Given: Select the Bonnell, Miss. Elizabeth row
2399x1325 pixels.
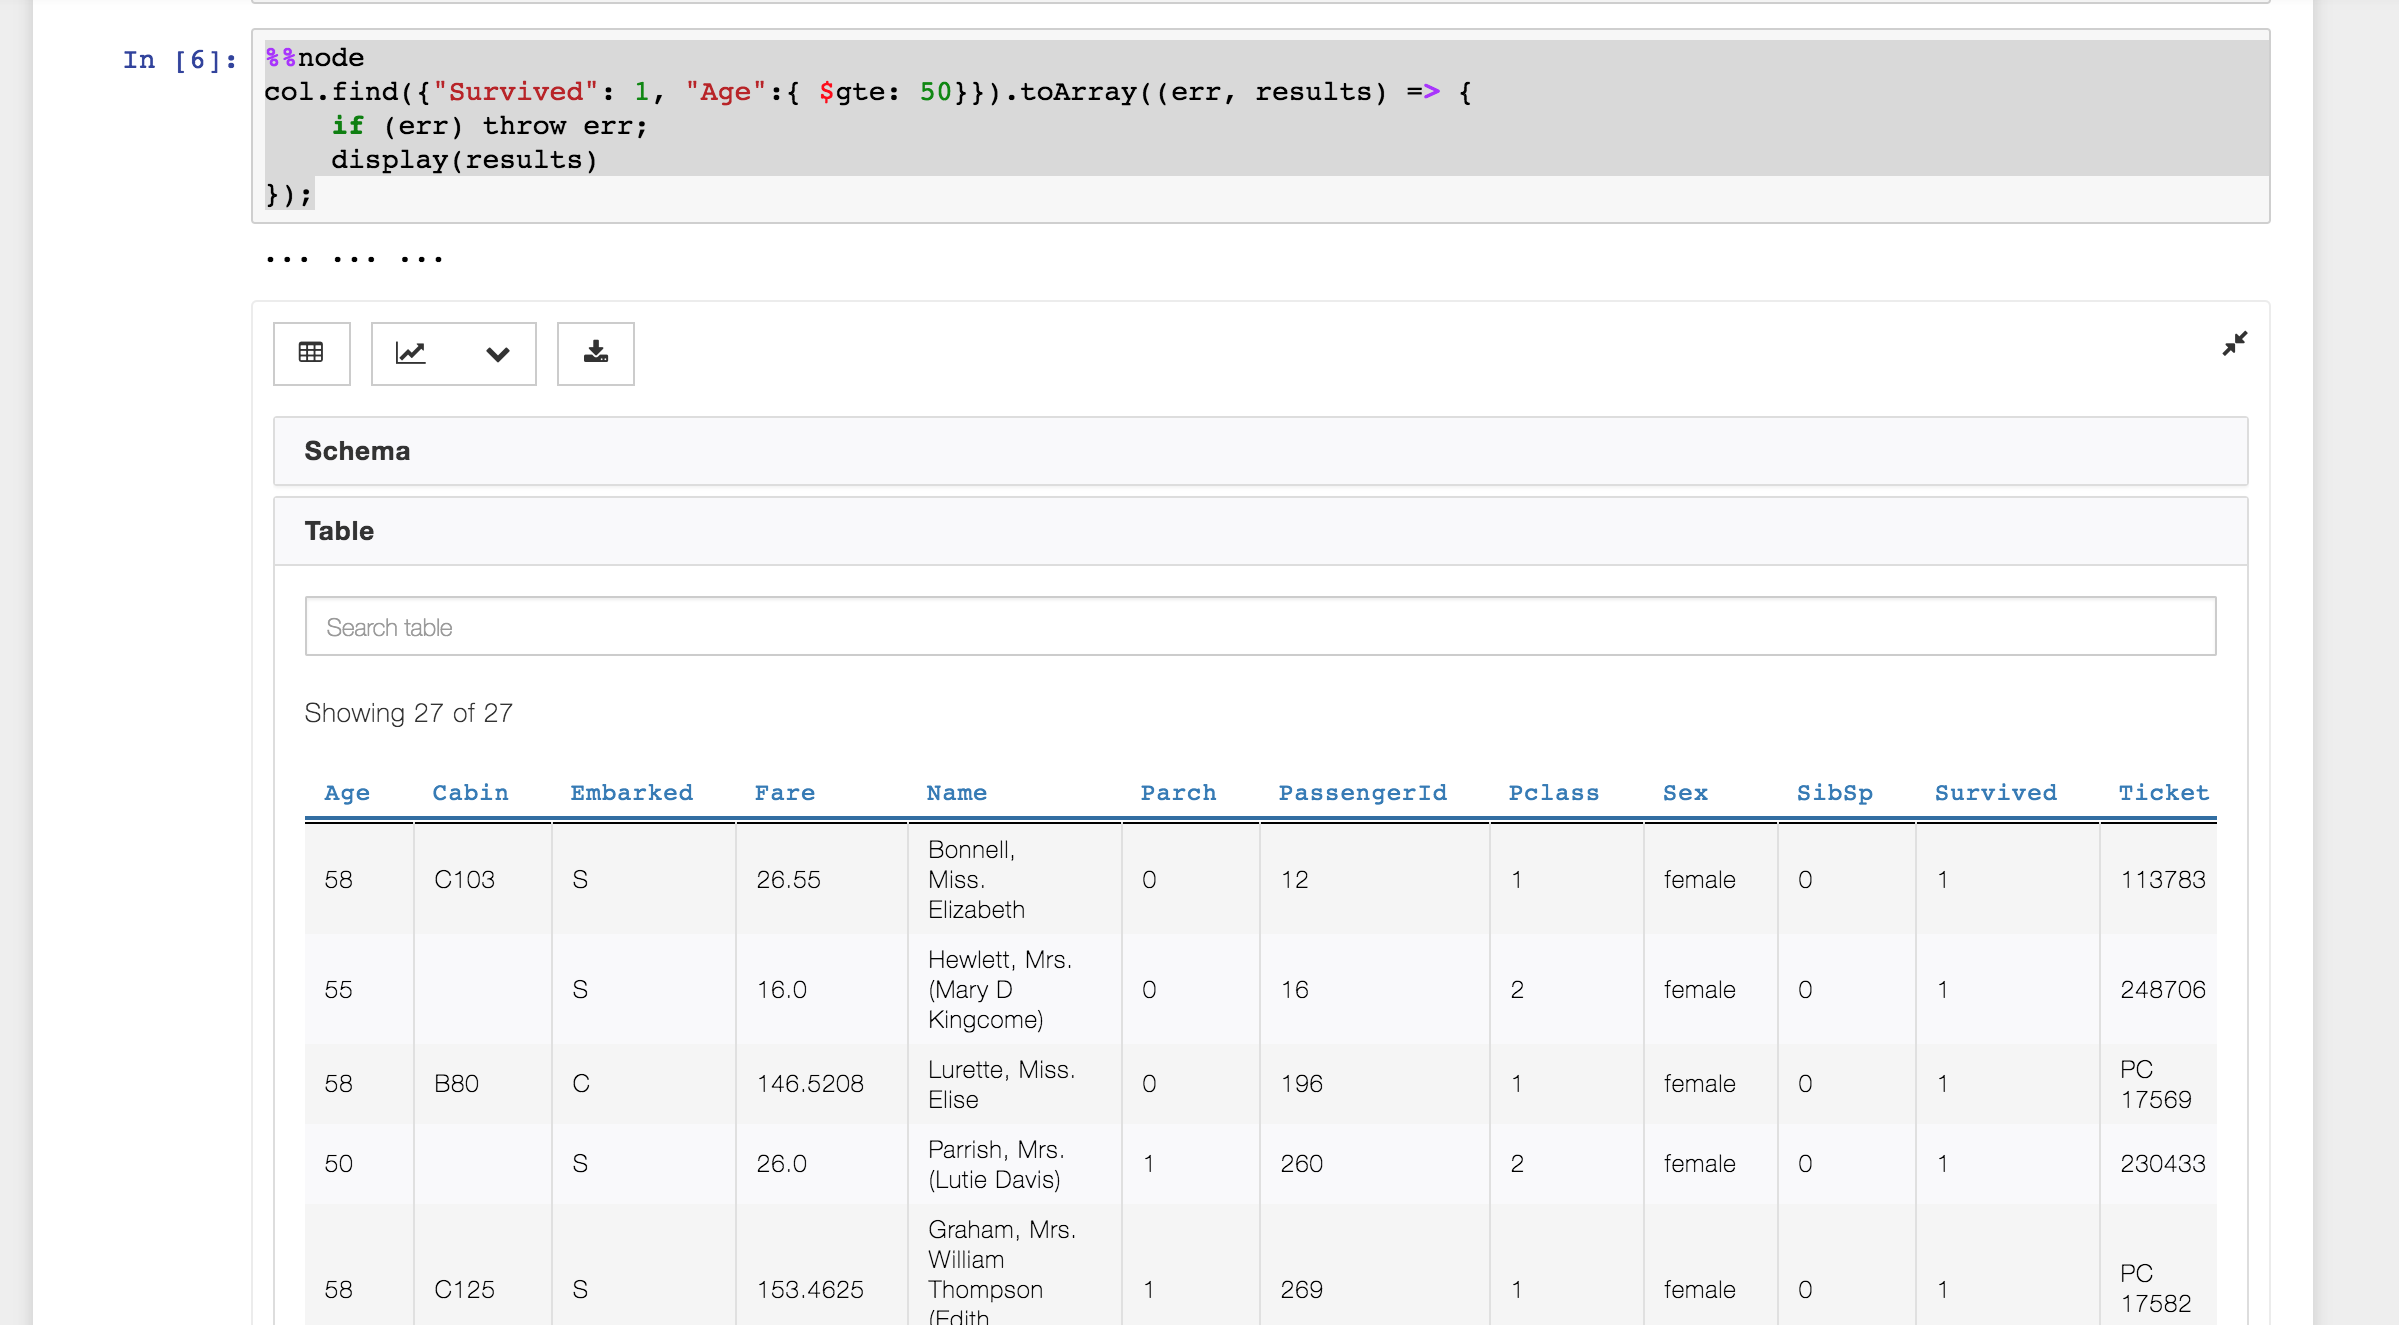Looking at the screenshot, I should [x=976, y=879].
